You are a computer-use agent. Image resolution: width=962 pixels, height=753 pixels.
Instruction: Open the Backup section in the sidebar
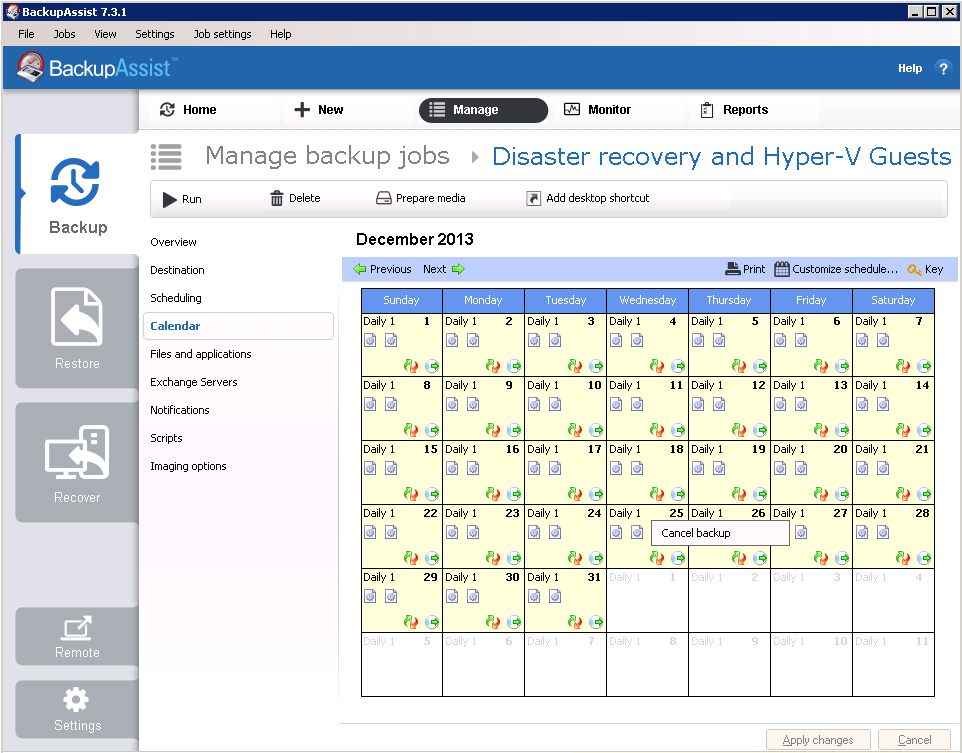(78, 194)
